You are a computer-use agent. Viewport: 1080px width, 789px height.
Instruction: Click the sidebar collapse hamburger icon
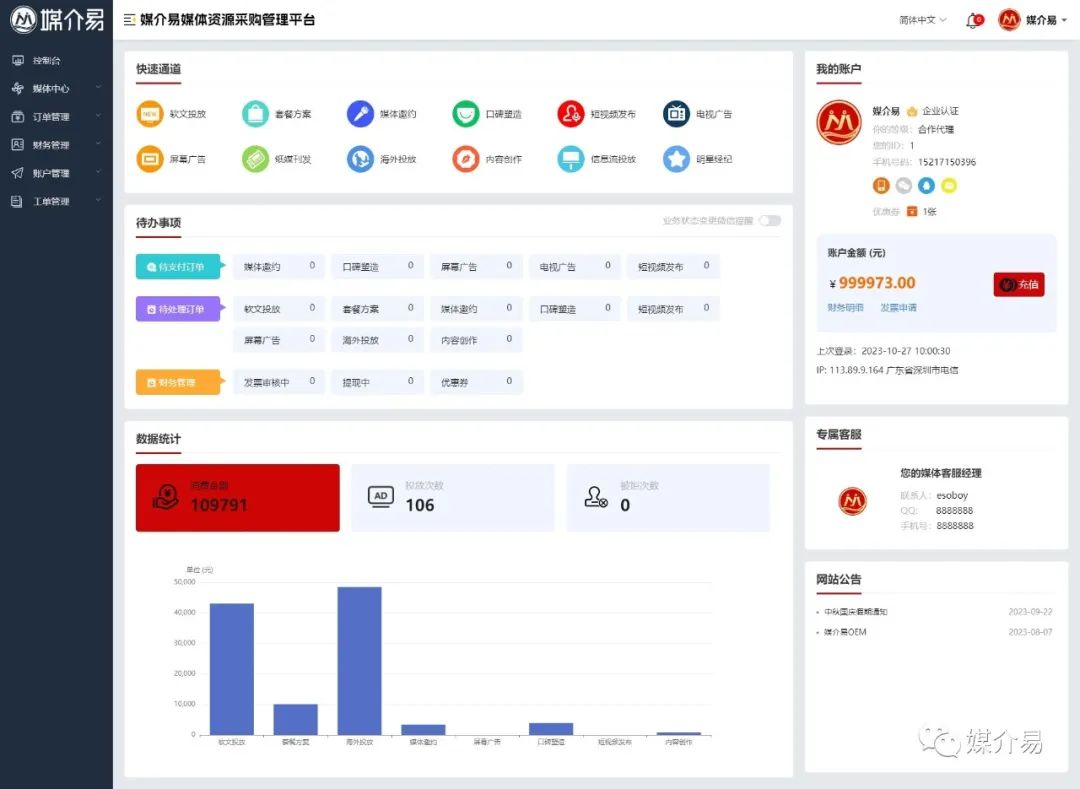129,20
